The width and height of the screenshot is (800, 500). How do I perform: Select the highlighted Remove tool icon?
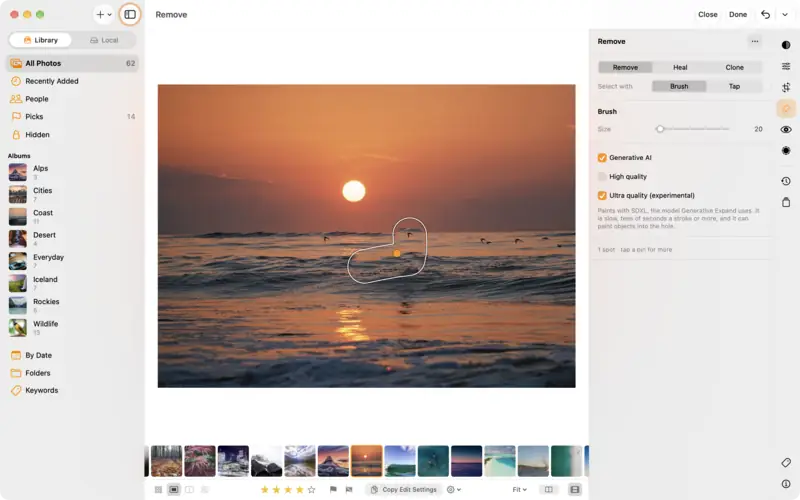point(786,108)
